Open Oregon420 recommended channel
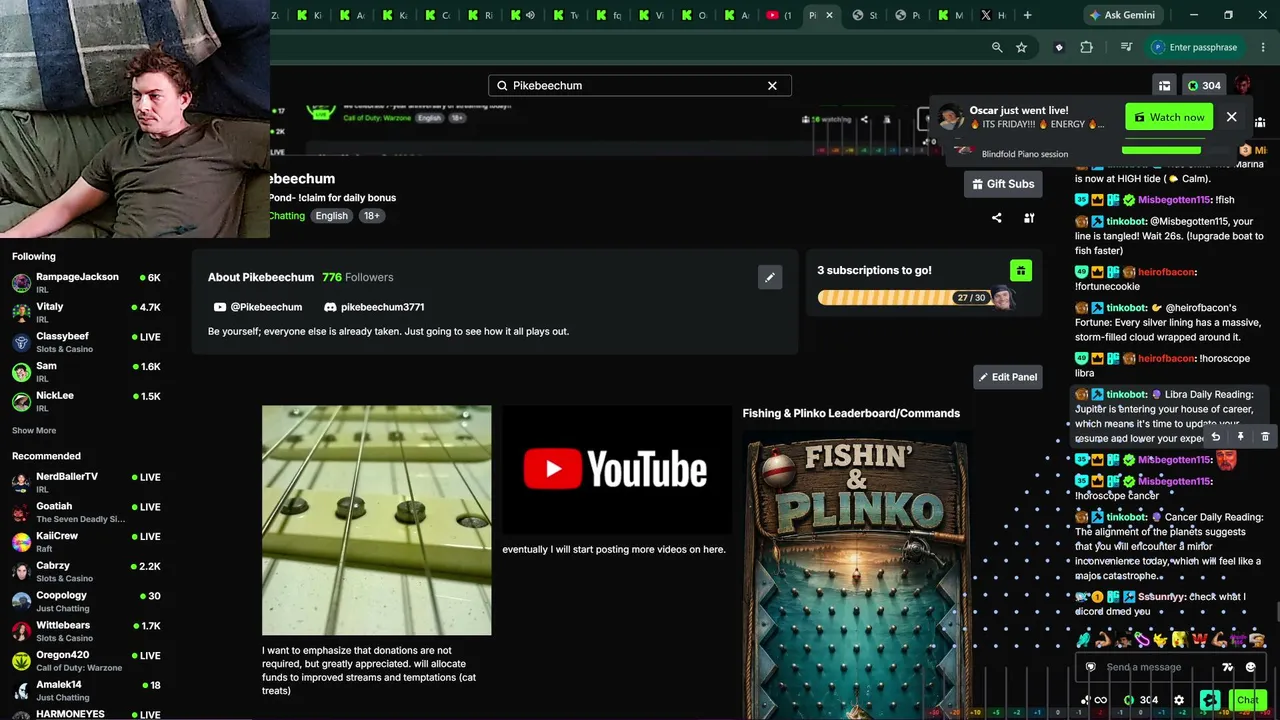This screenshot has height=720, width=1280. pos(86,661)
